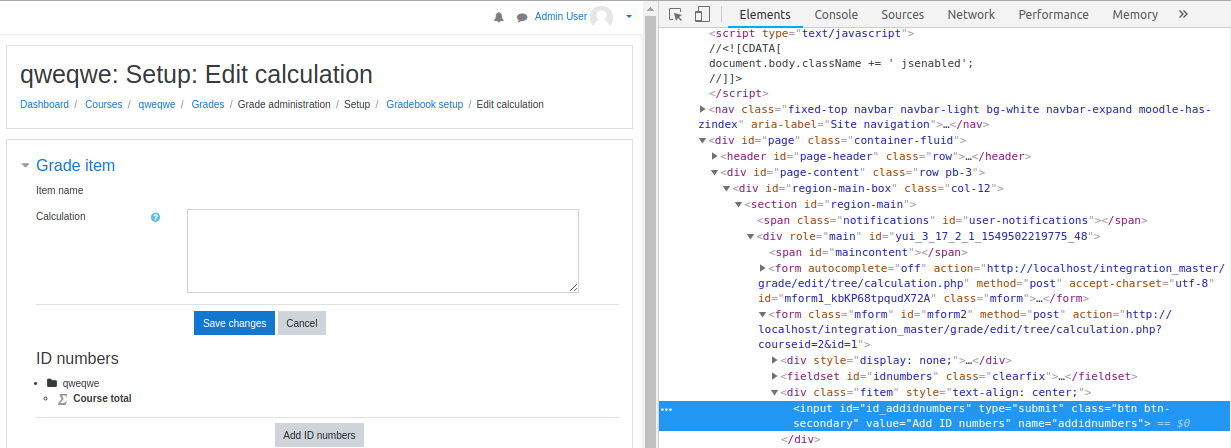This screenshot has width=1231, height=448.
Task: Collapse the region-main-box div node
Action: [726, 188]
